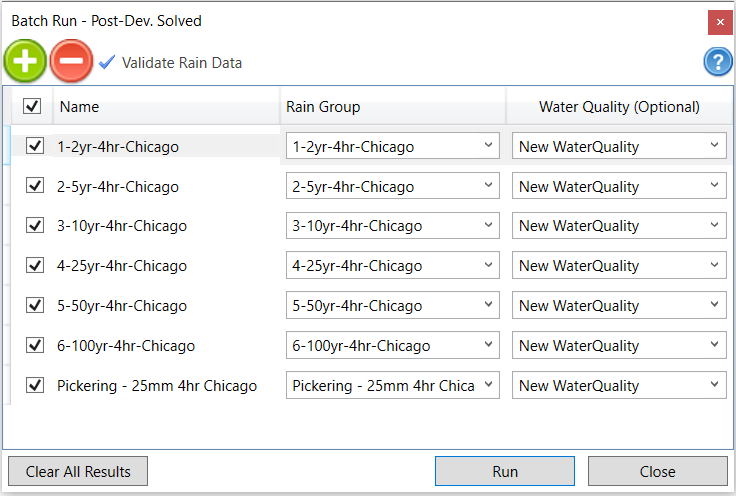The image size is (736, 496).
Task: Click the Water Quality (Optional) column header
Action: click(619, 107)
